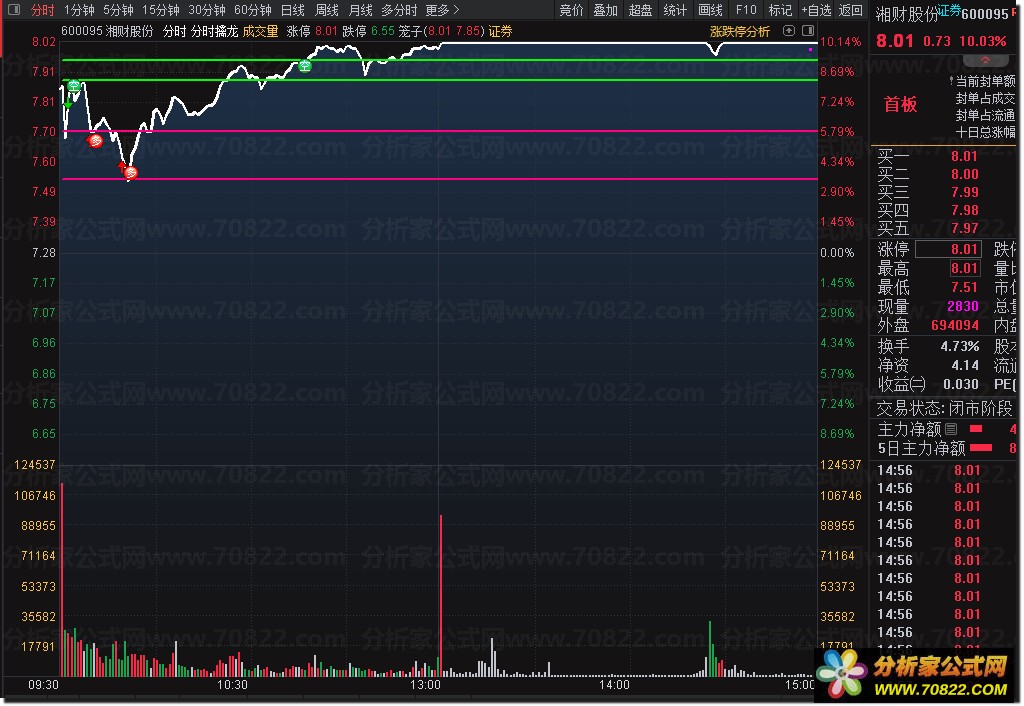1024x706 pixels.
Task: Click the 标记 mark button
Action: tap(780, 10)
